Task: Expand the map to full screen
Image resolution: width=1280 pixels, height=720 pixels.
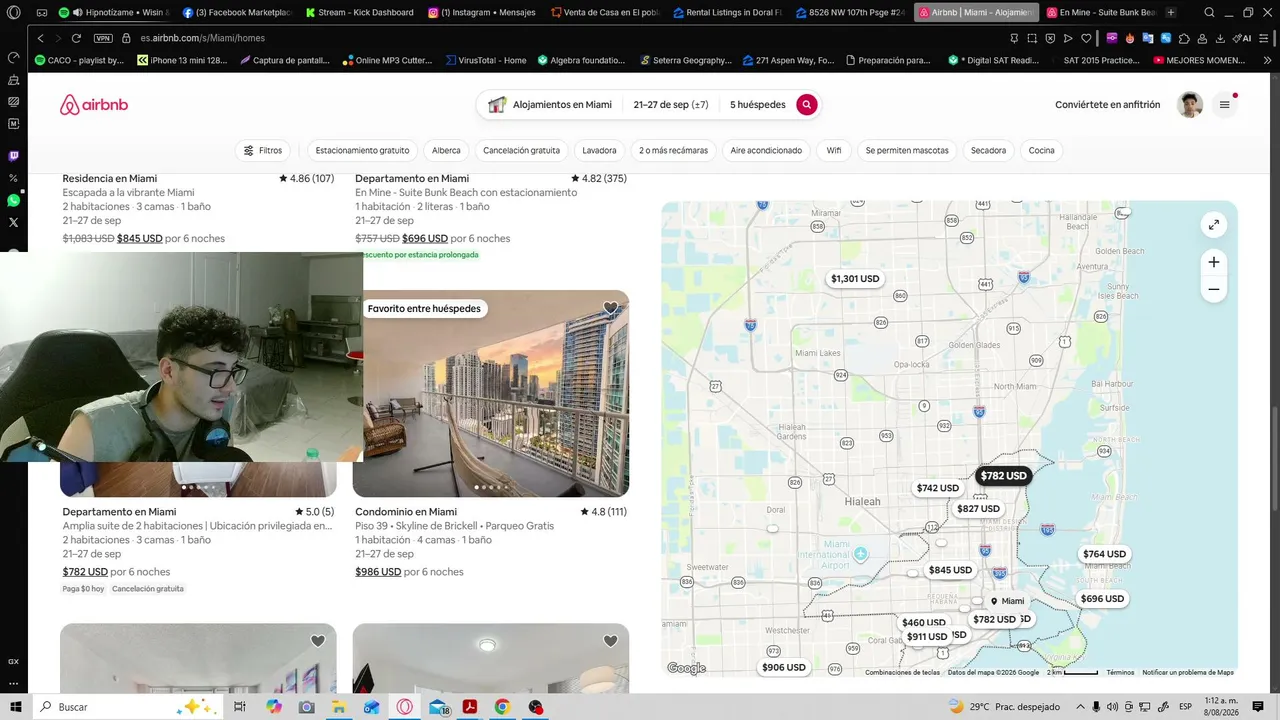Action: (1213, 225)
